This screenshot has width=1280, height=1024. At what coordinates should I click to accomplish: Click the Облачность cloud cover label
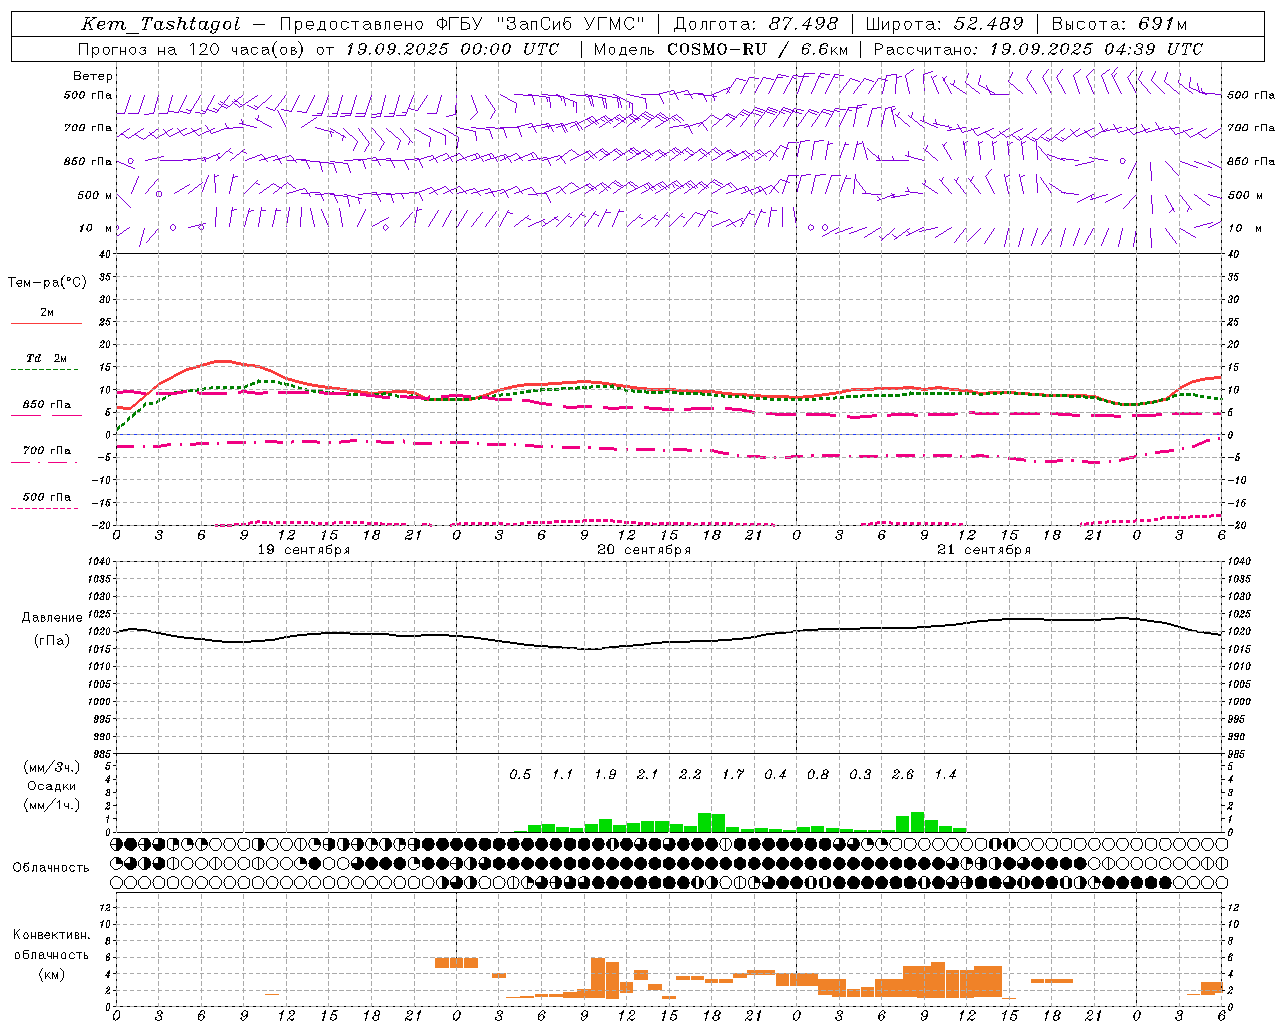(x=51, y=868)
